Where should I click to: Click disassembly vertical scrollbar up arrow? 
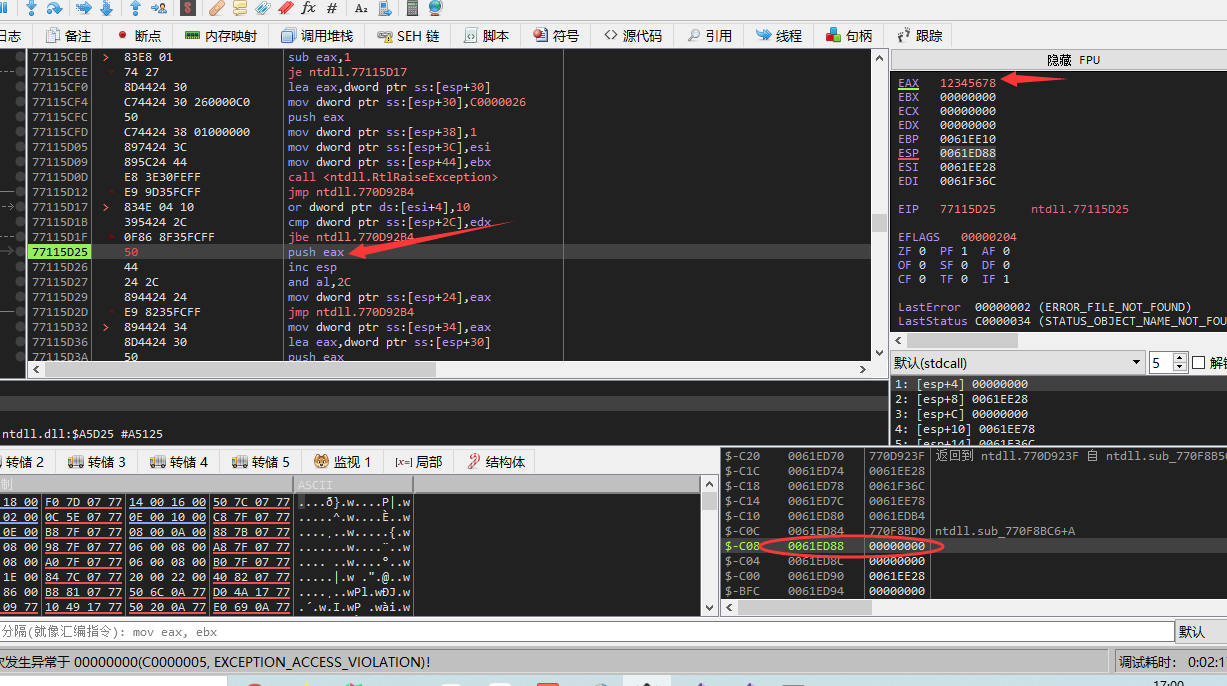click(x=880, y=60)
